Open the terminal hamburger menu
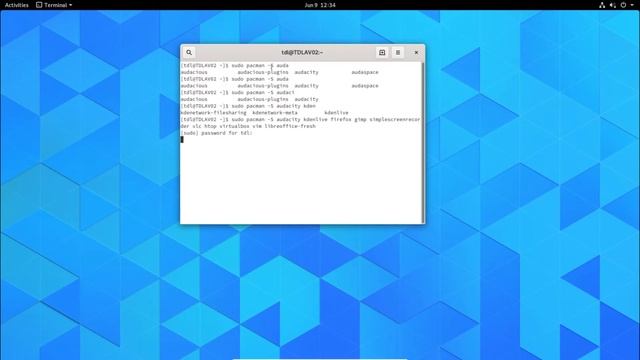640x360 pixels. [398, 52]
